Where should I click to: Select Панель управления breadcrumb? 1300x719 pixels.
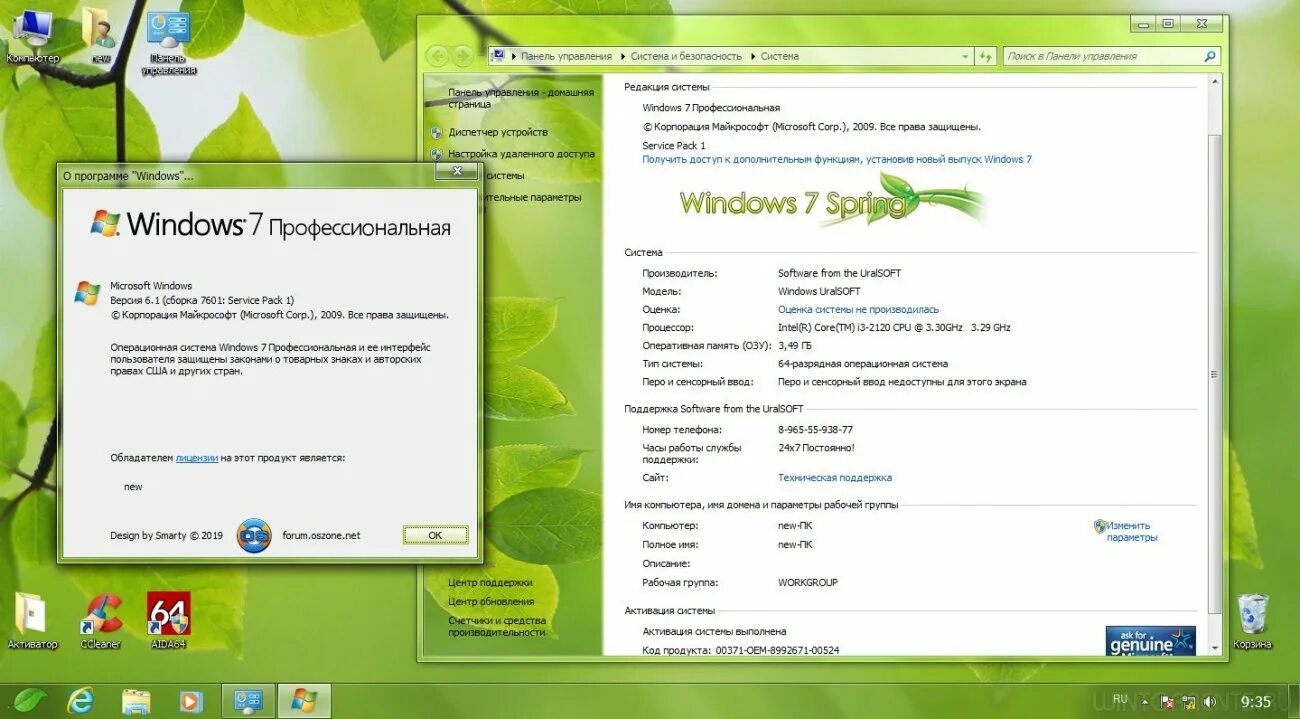pos(566,56)
